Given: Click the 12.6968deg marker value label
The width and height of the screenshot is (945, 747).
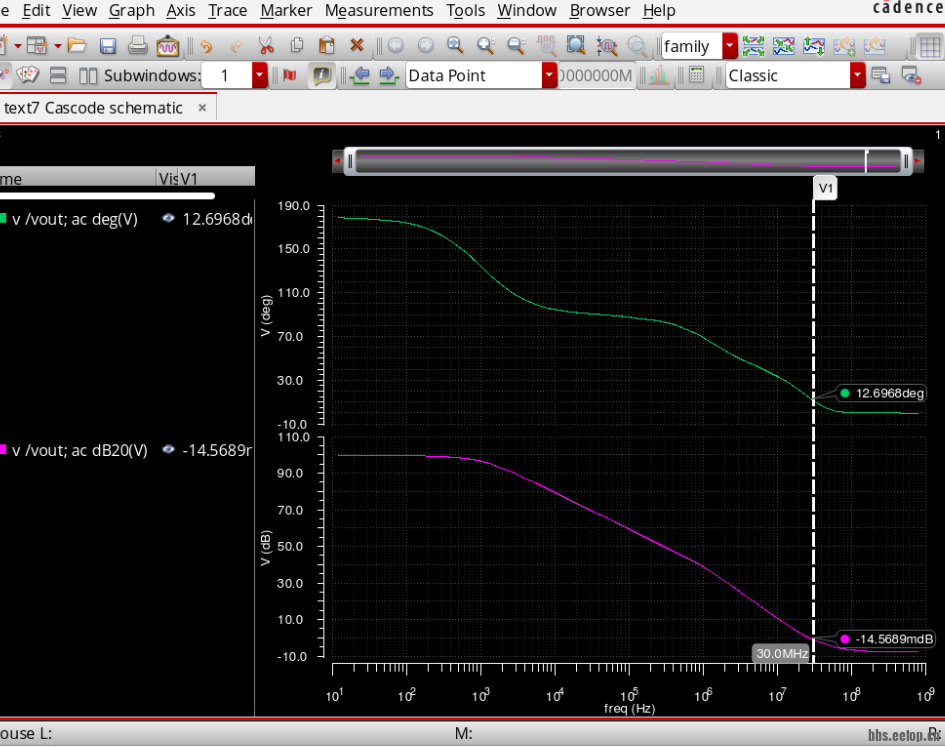Looking at the screenshot, I should (x=881, y=394).
